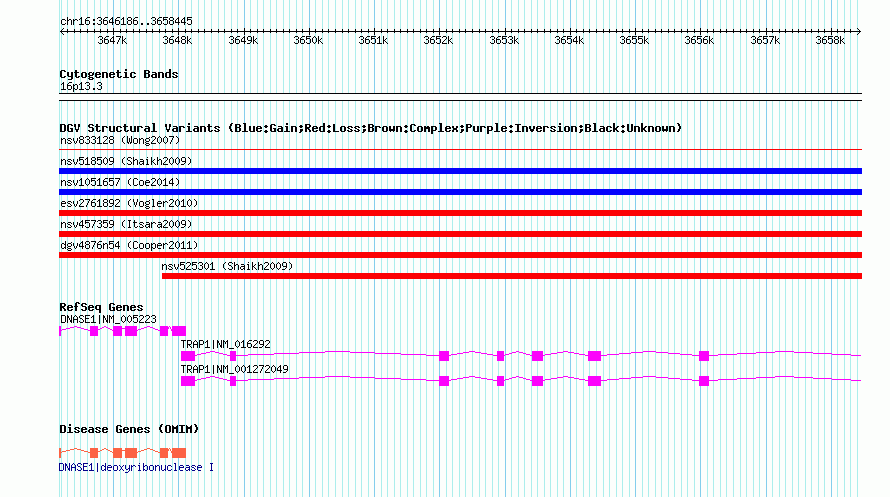This screenshot has width=890, height=497.
Task: Click the 3655k ruler tick label
Action: coord(634,40)
